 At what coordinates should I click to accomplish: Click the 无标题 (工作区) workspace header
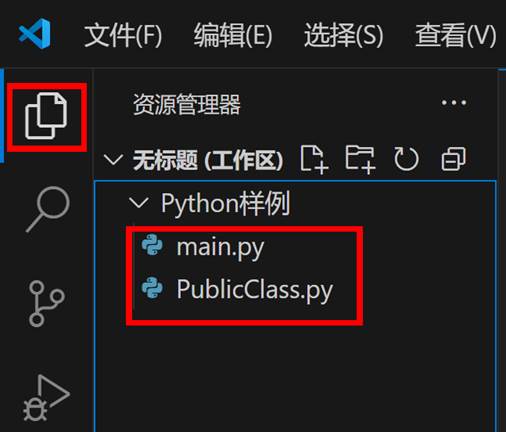208,160
